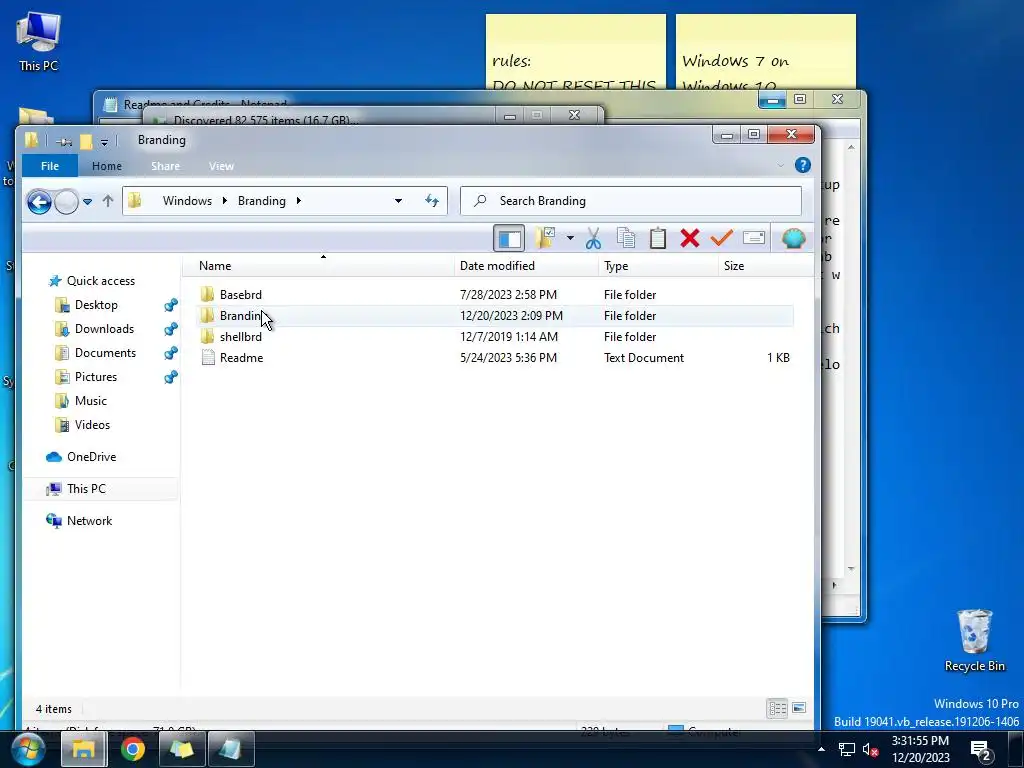Expand the chevron after Windows in address bar
1024x768 pixels.
(224, 200)
